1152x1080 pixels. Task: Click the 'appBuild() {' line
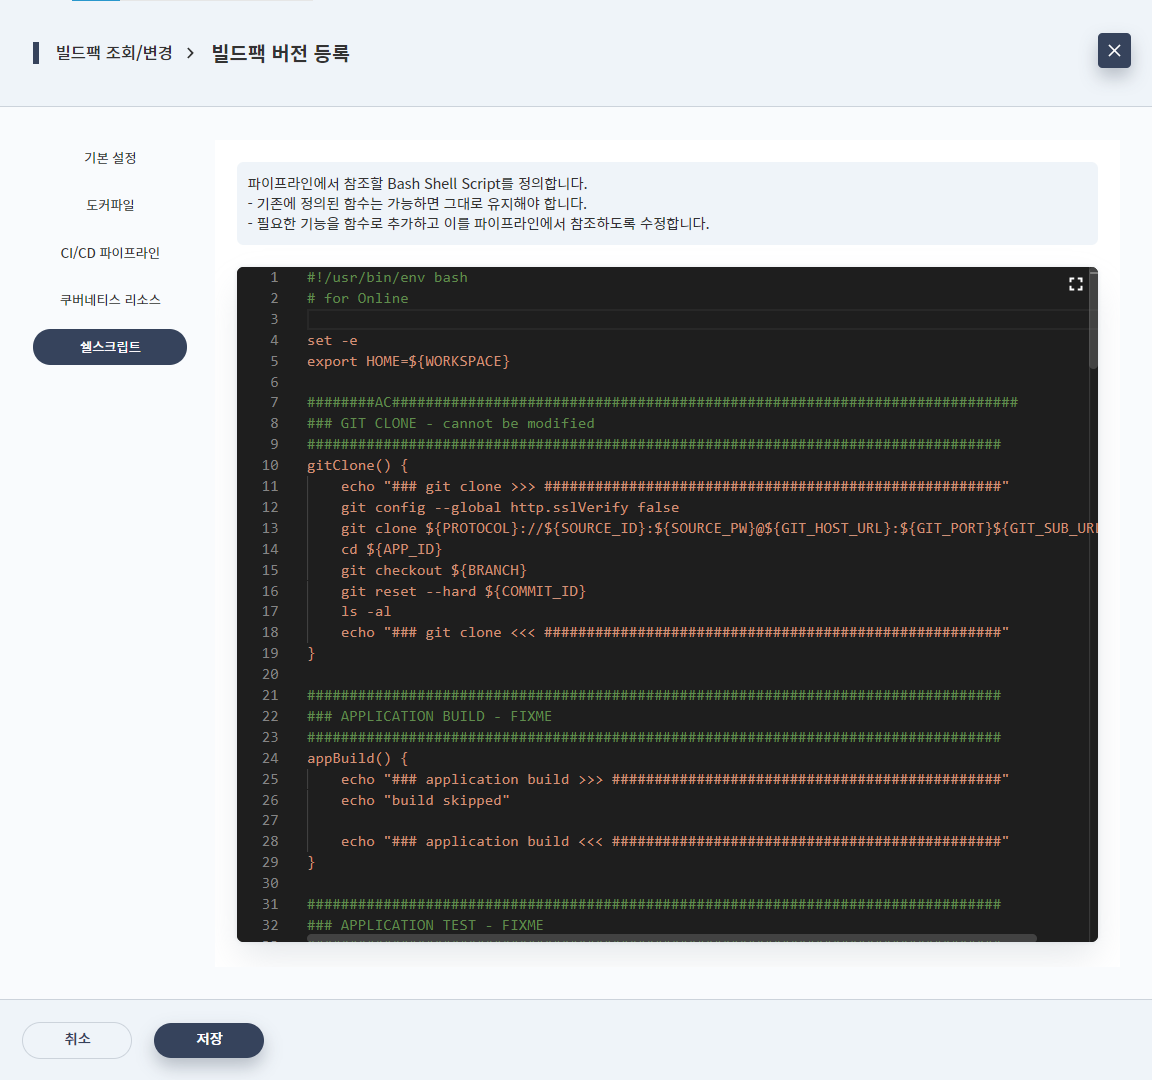click(x=357, y=758)
